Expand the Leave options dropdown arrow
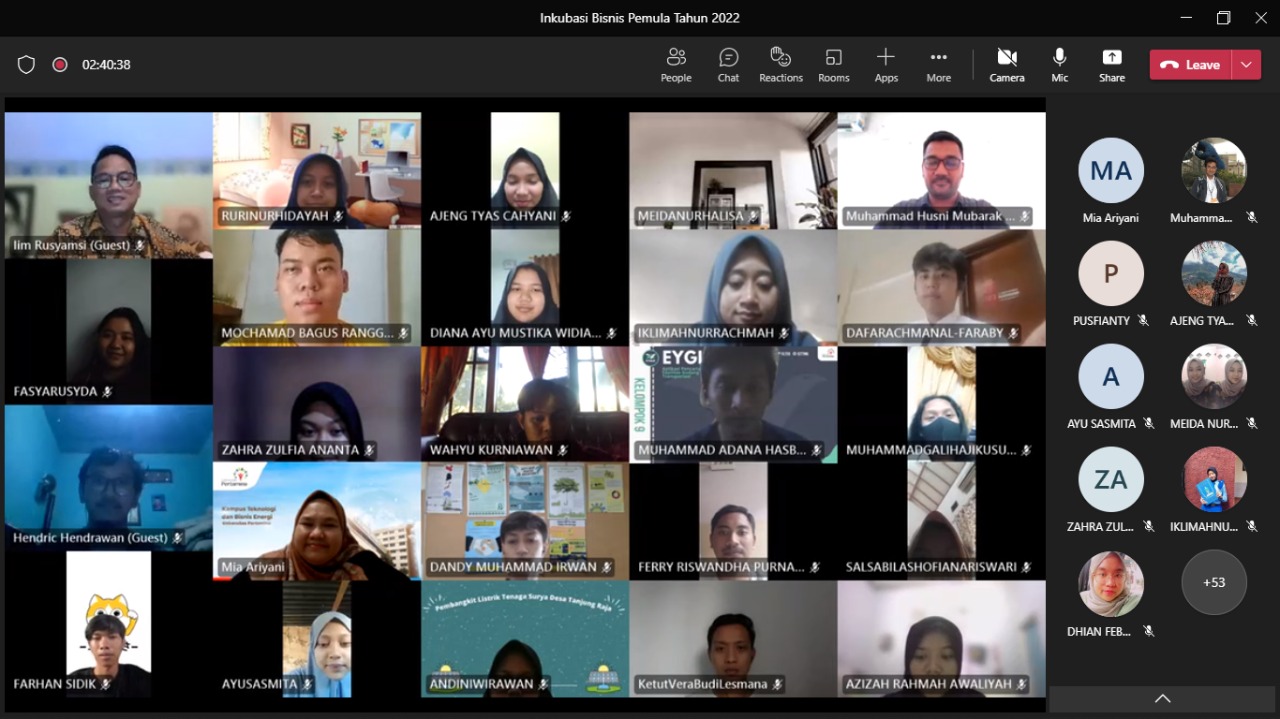1280x719 pixels. coord(1246,65)
